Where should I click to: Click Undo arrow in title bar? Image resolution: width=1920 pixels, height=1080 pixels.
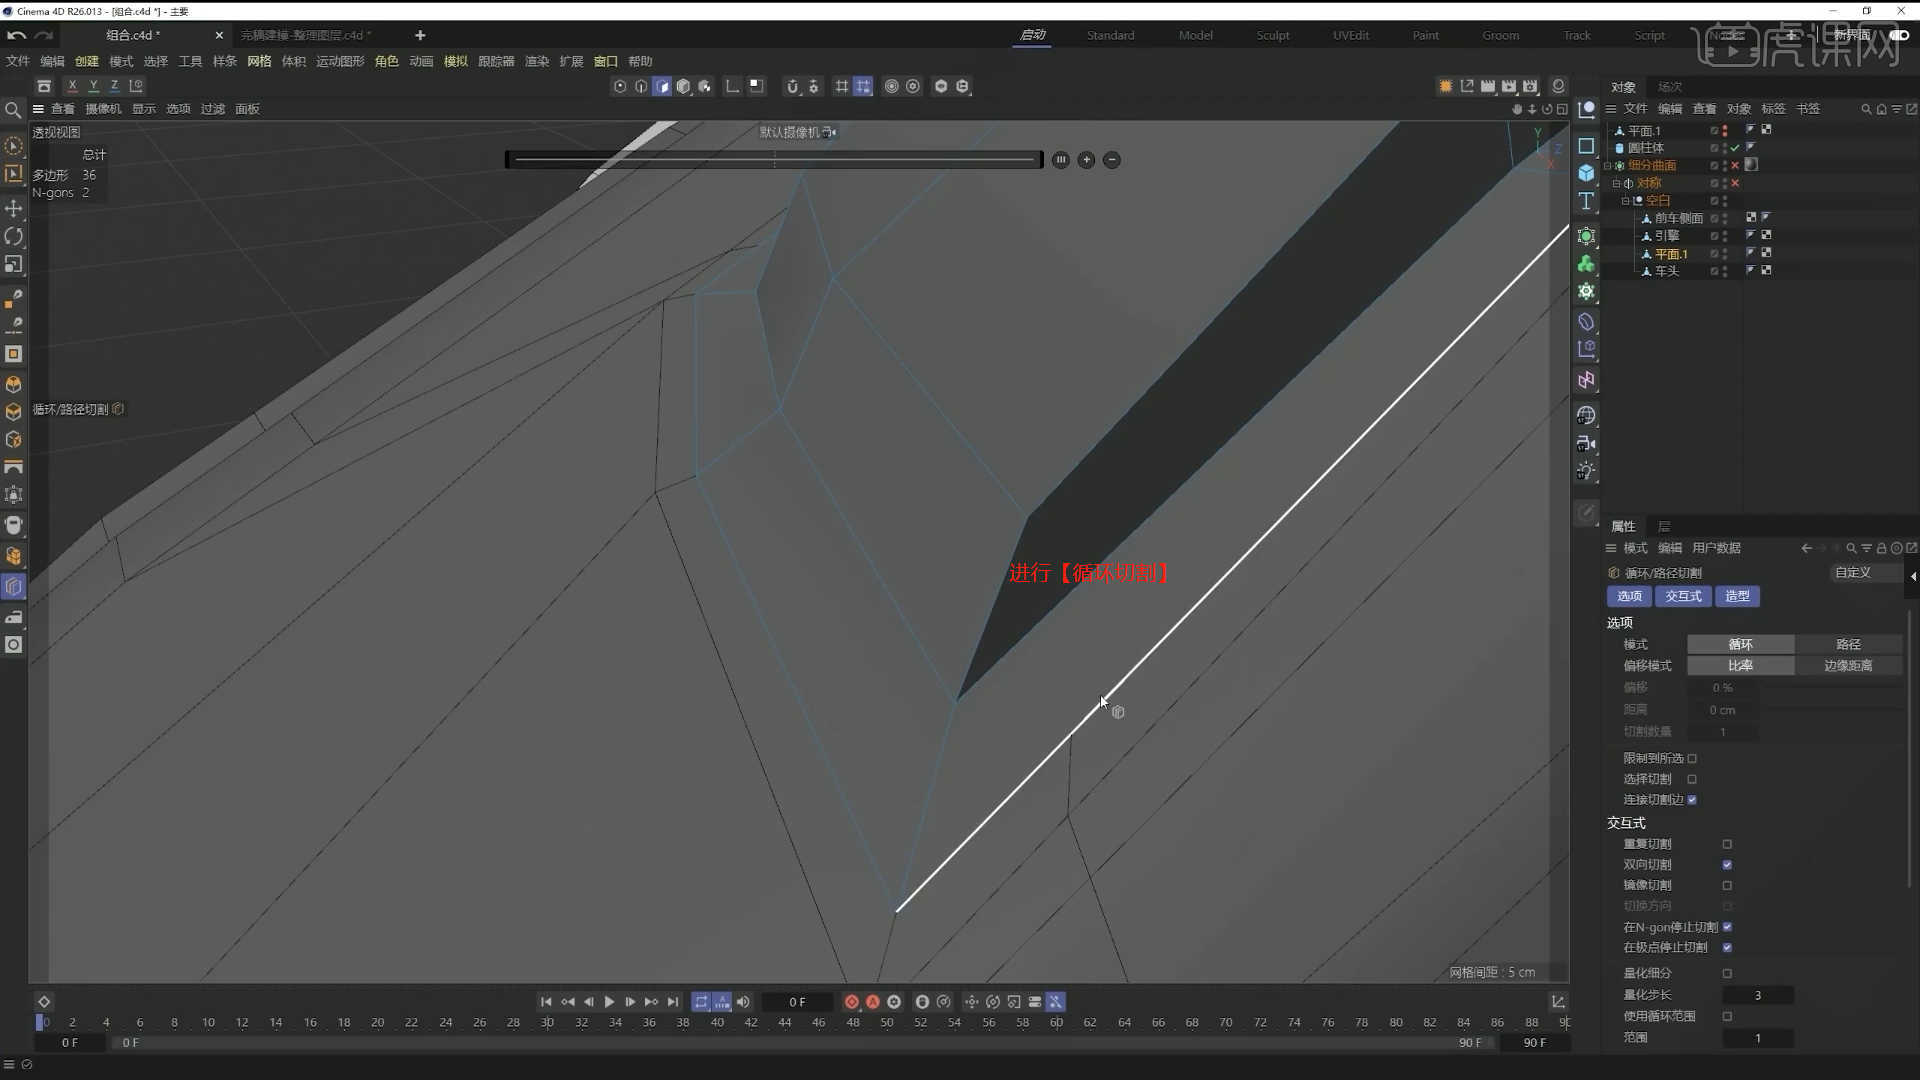(x=17, y=35)
